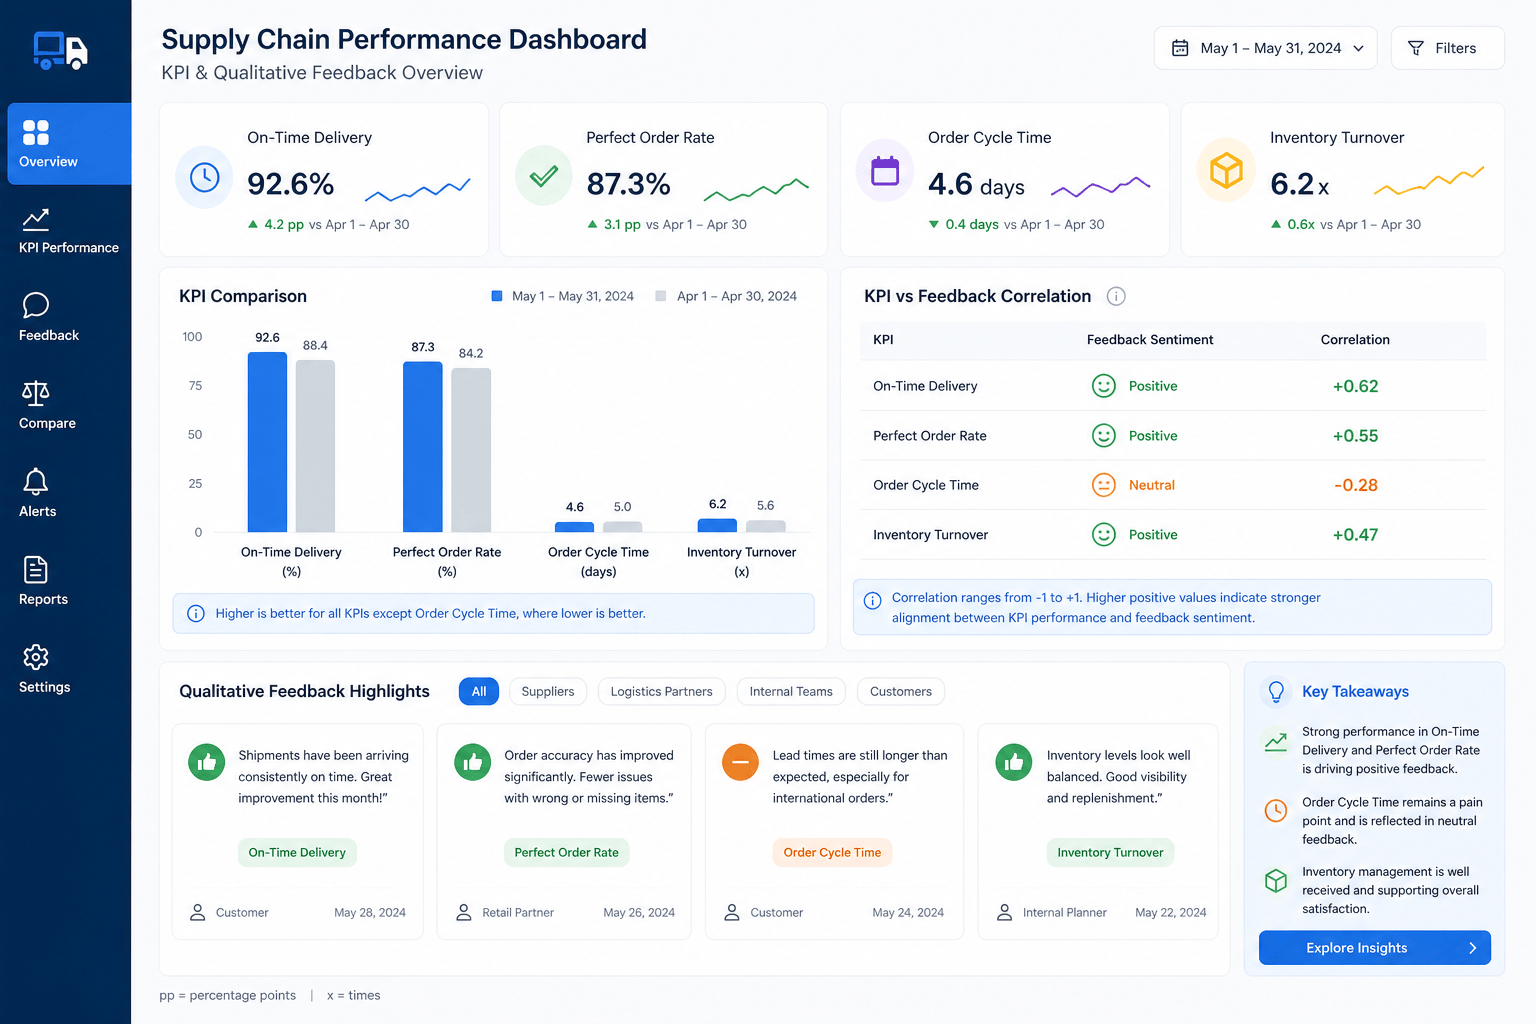Click the orange minus icon on lead times card
This screenshot has width=1536, height=1024.
point(740,762)
